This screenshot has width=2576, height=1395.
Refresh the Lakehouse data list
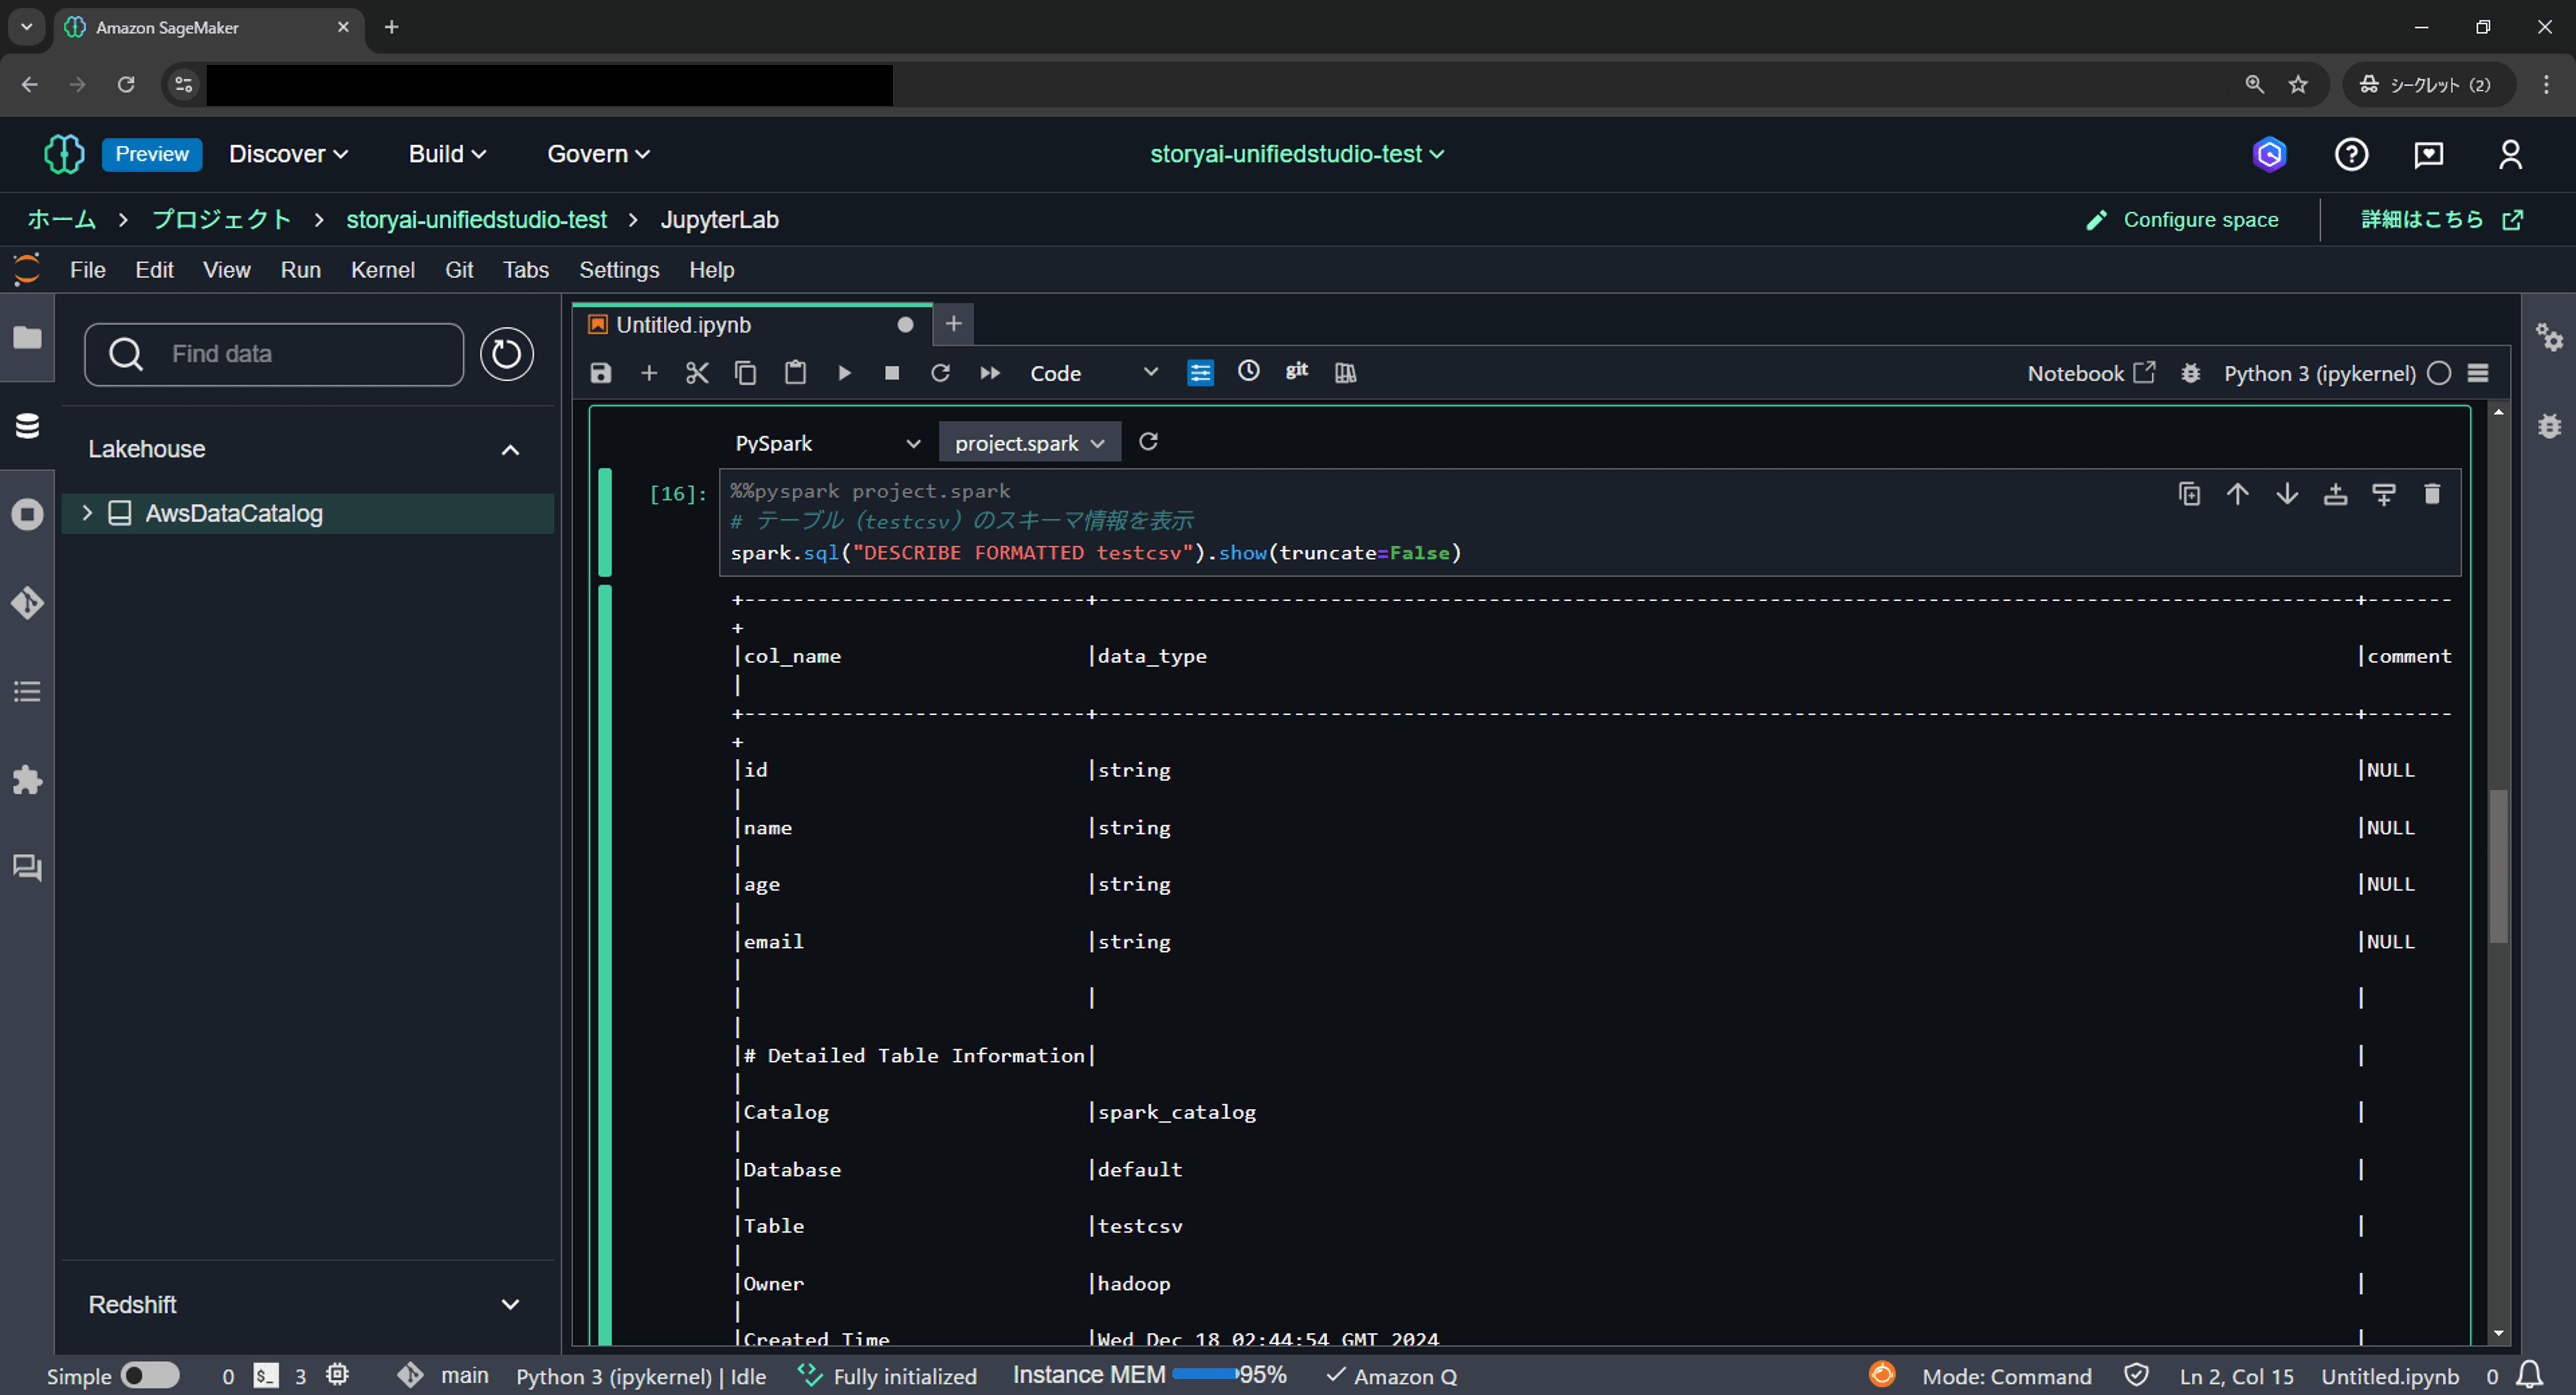tap(507, 354)
